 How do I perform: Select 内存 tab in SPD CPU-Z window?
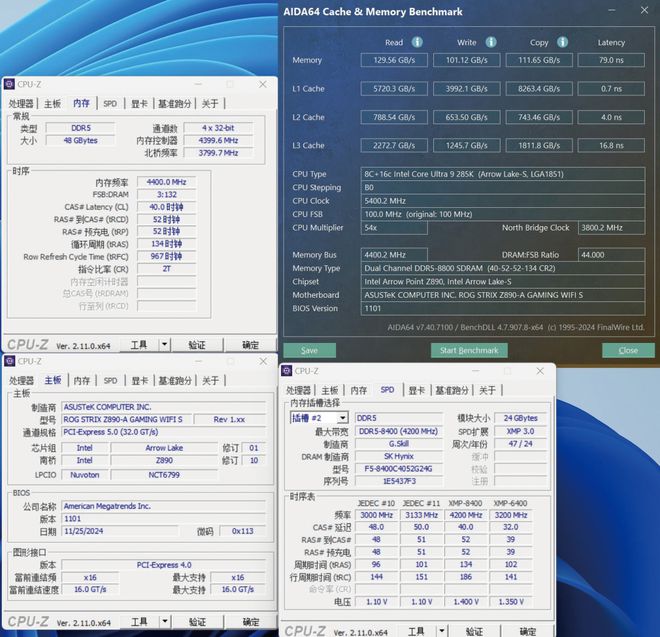point(359,390)
